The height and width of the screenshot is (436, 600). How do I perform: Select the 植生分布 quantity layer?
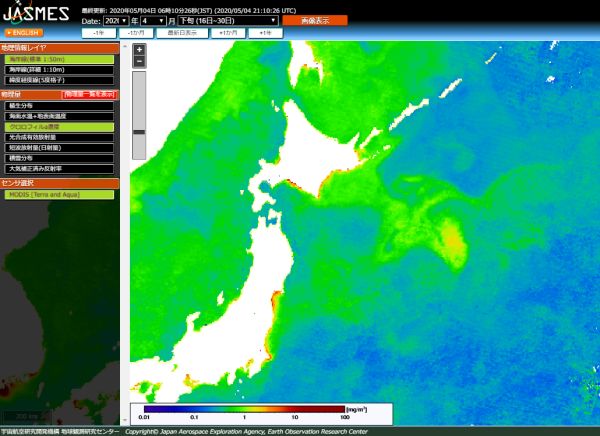pos(59,106)
